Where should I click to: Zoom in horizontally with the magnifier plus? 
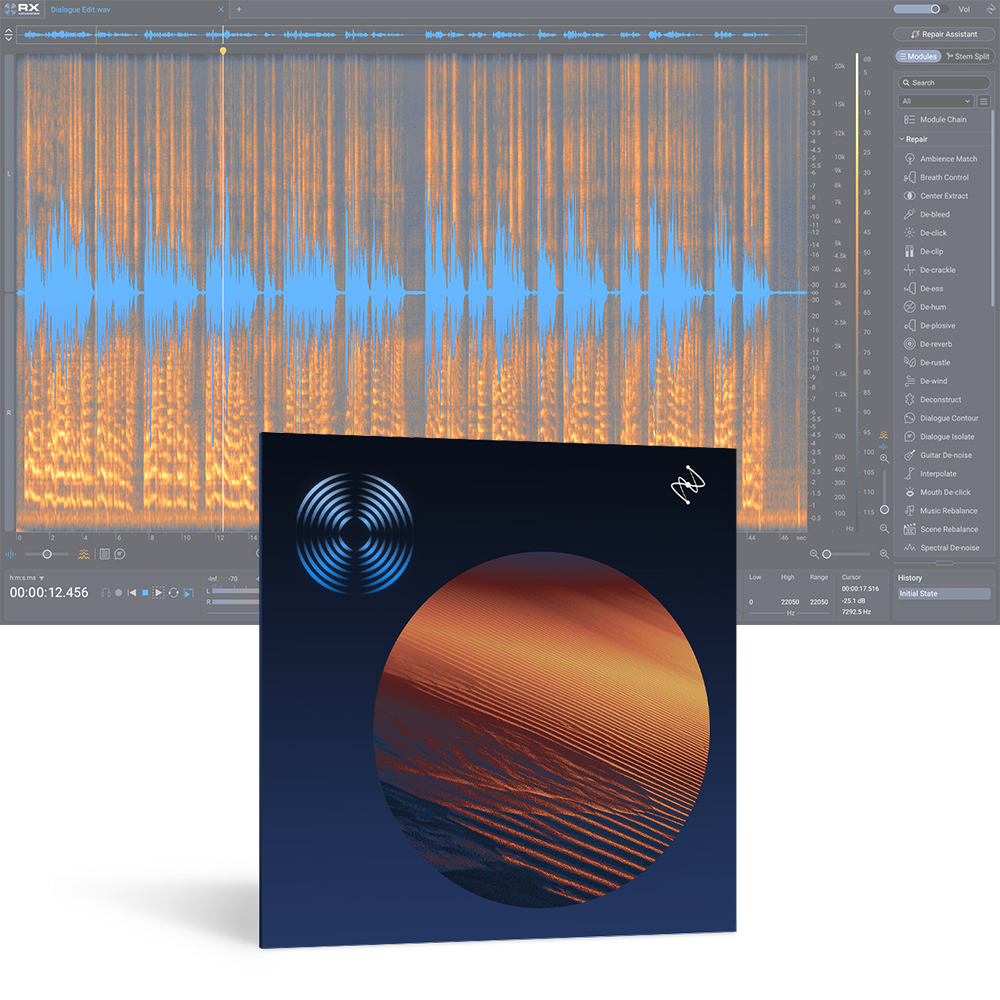point(885,554)
